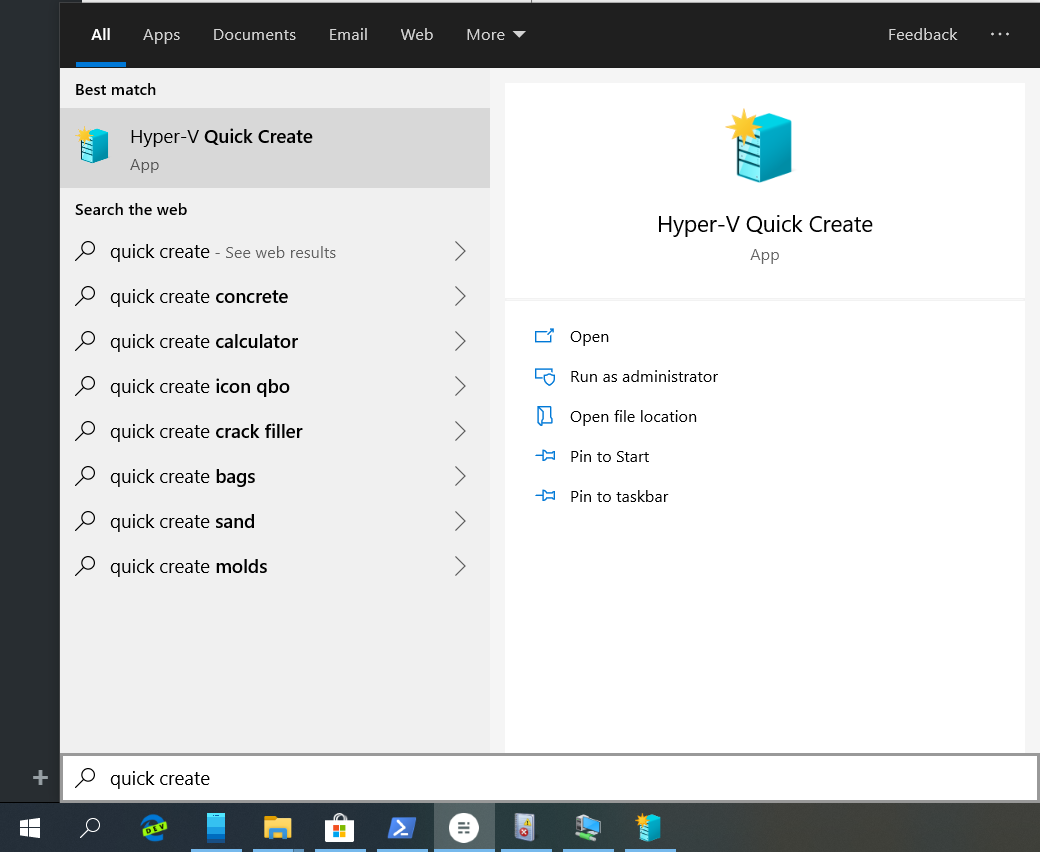
Task: Click magnifier icon beside quick create molds
Action: [86, 566]
